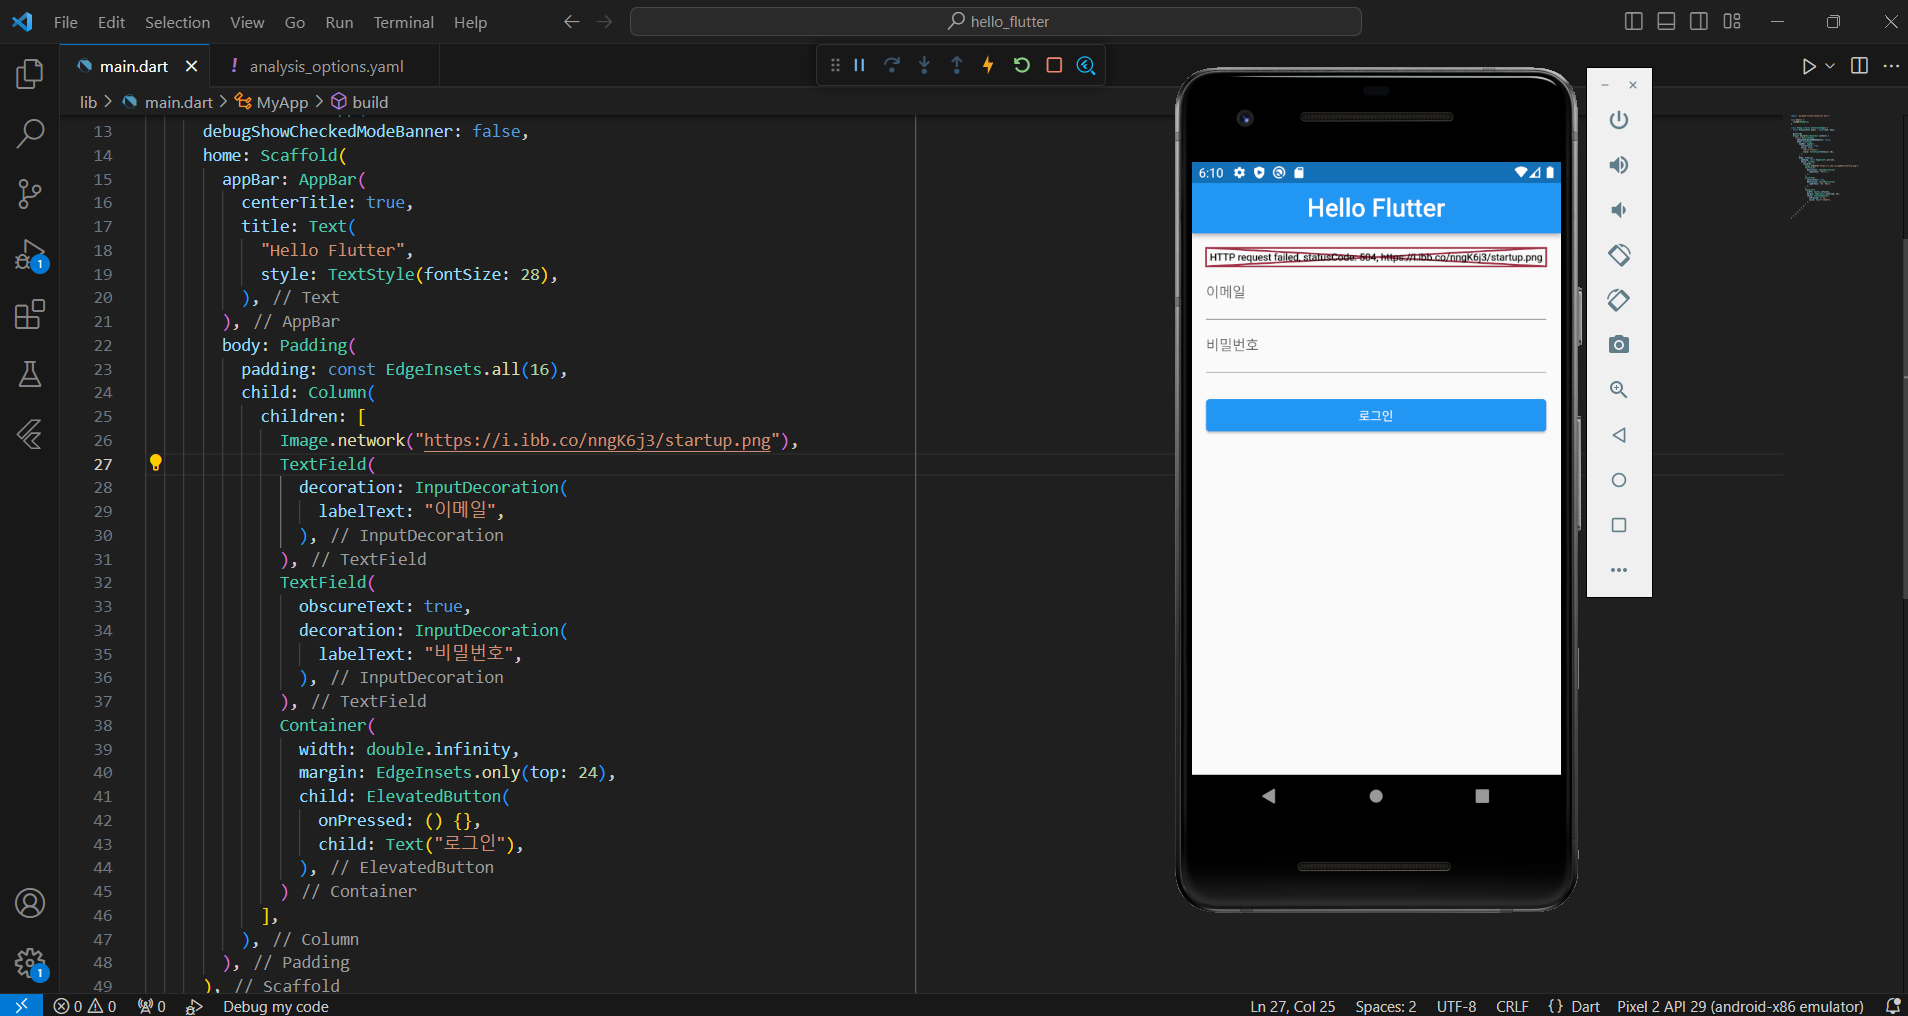Viewport: 1908px width, 1016px height.
Task: Pause the debug session
Action: pyautogui.click(x=859, y=65)
